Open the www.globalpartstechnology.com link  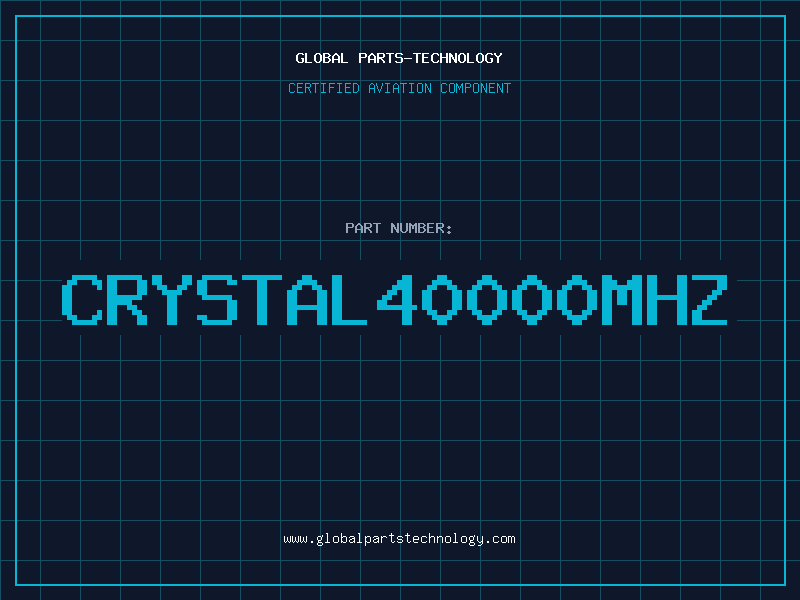click(x=399, y=539)
